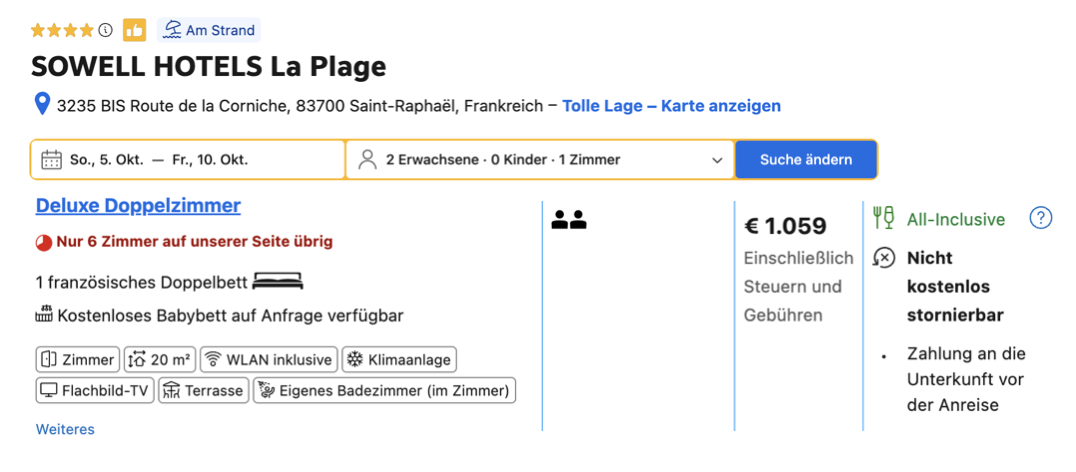The image size is (1076, 472).
Task: Click the door icon at Zimmer tag
Action: pos(48,359)
